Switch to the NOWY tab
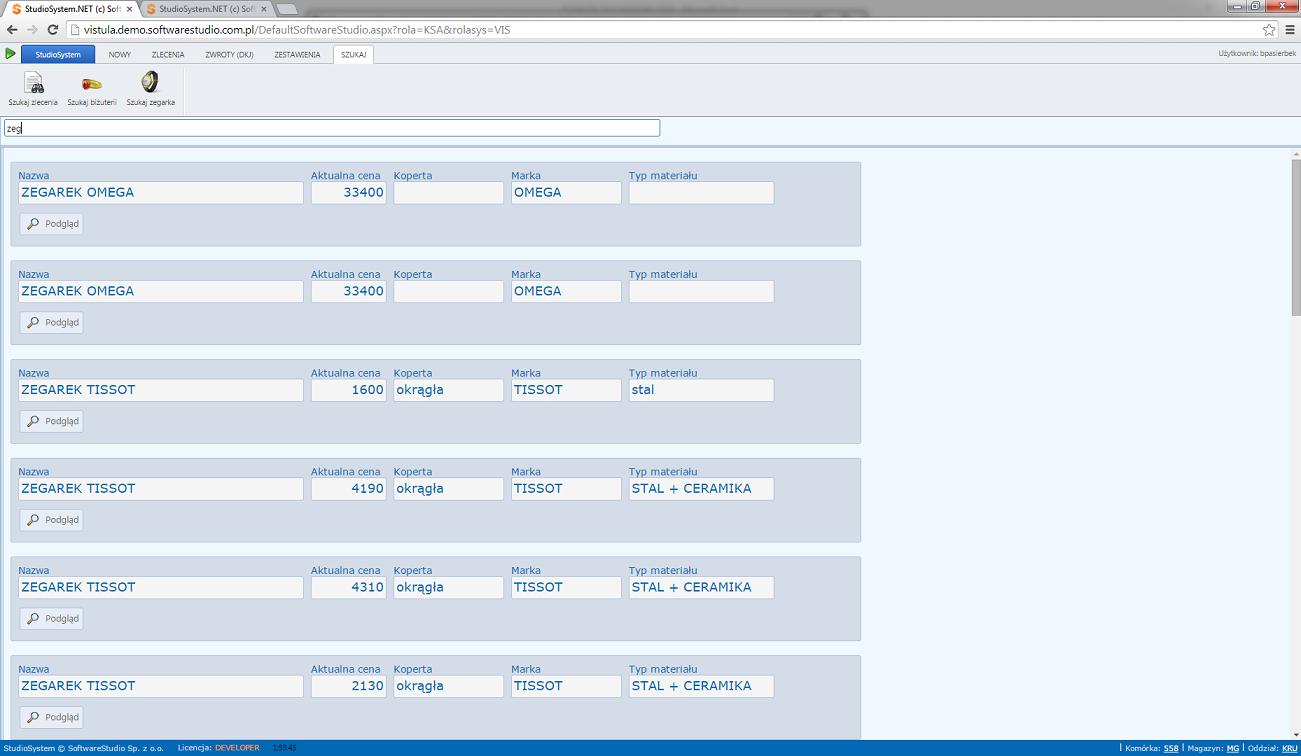Screen dimensions: 1301x756 coord(120,55)
